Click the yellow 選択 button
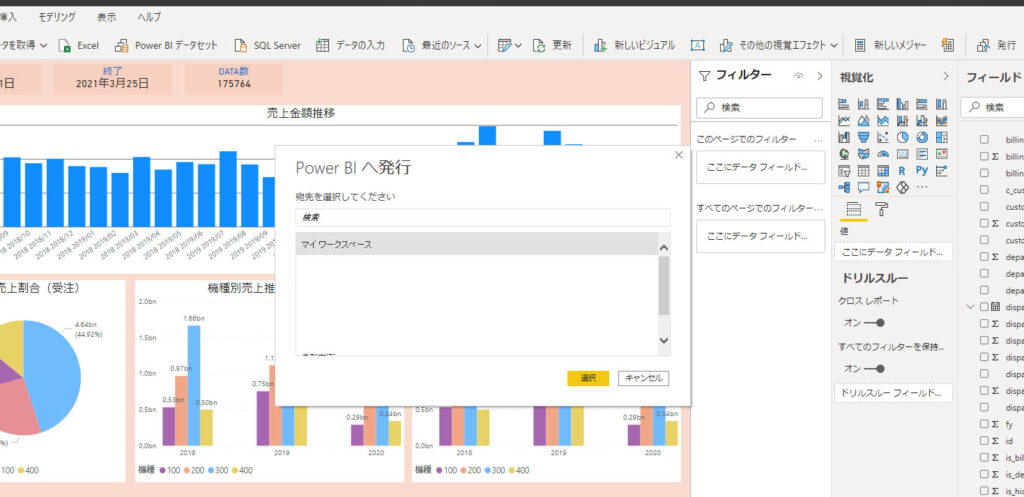The height and width of the screenshot is (497, 1024). 588,378
